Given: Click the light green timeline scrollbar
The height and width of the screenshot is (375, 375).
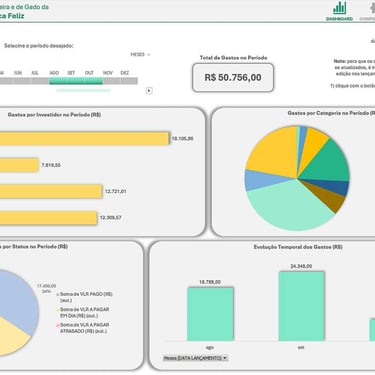Looking at the screenshot, I should coord(83,90).
